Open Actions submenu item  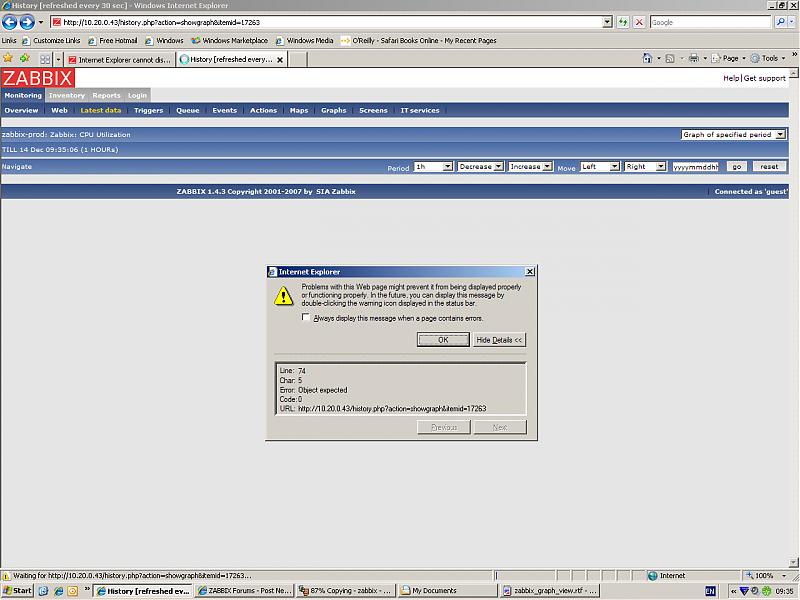point(263,110)
